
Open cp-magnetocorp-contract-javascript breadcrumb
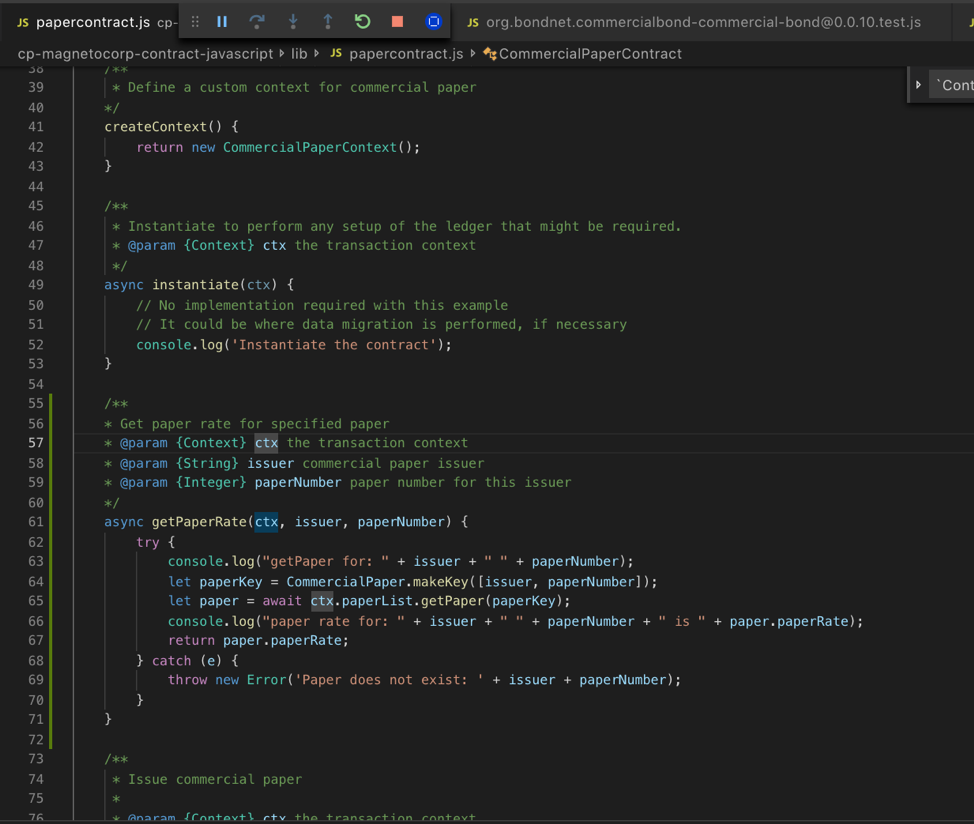[x=145, y=53]
